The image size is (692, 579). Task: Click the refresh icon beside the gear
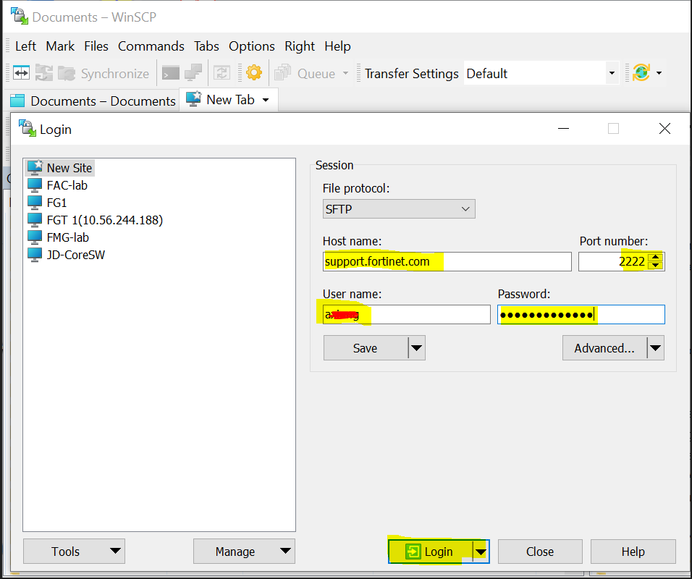(x=222, y=73)
